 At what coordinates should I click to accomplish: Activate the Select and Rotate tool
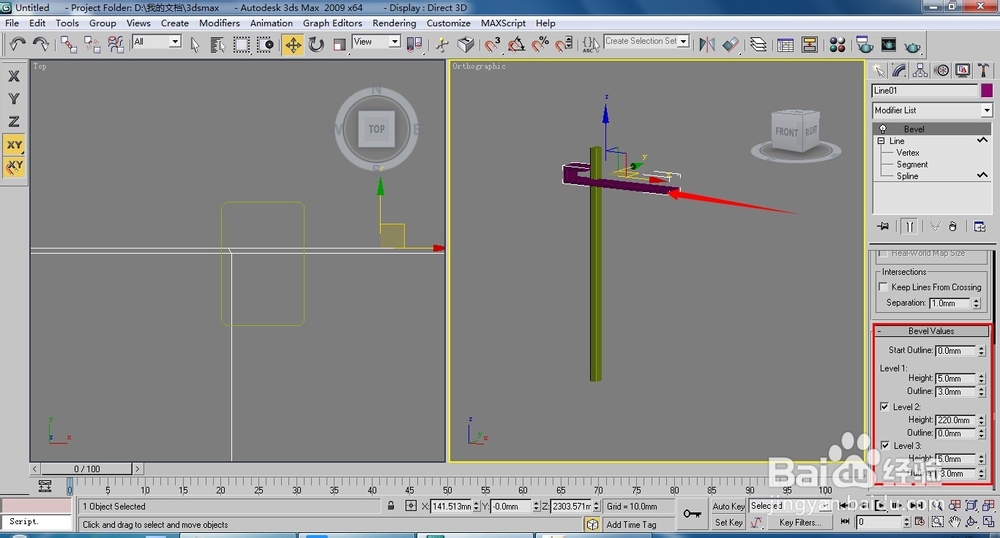pos(316,44)
